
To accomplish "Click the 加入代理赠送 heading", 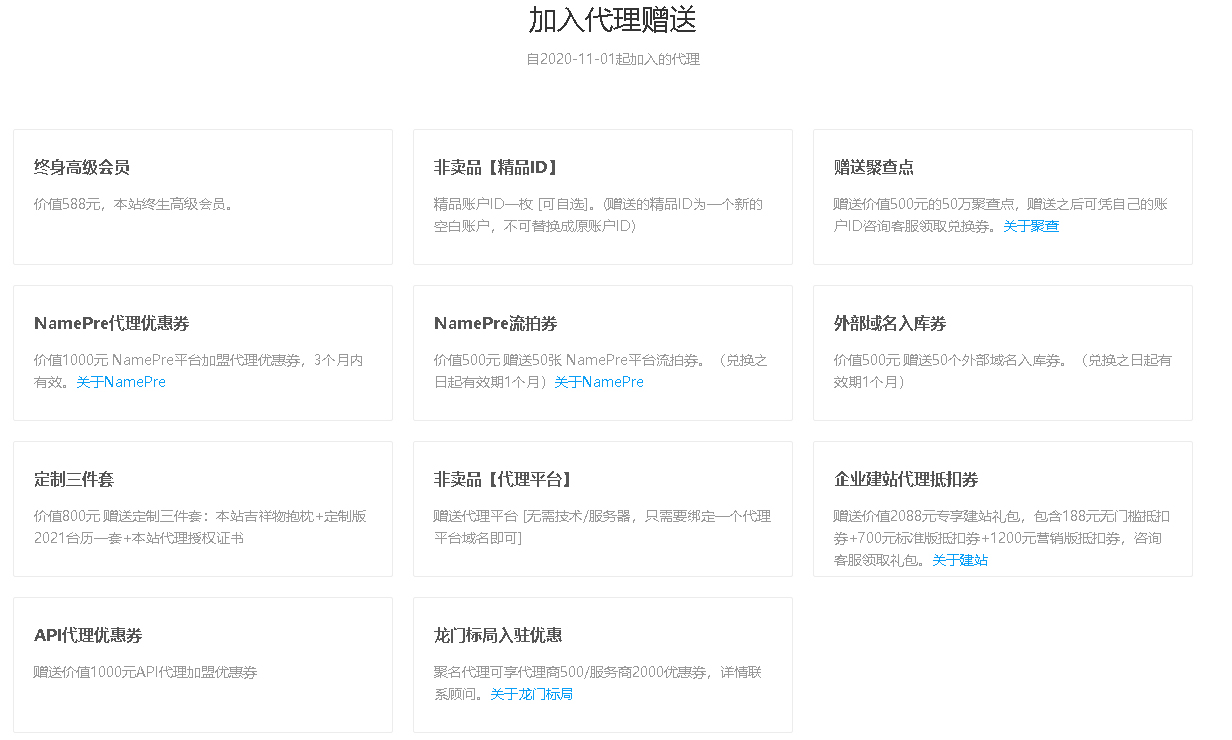I will 612,19.
